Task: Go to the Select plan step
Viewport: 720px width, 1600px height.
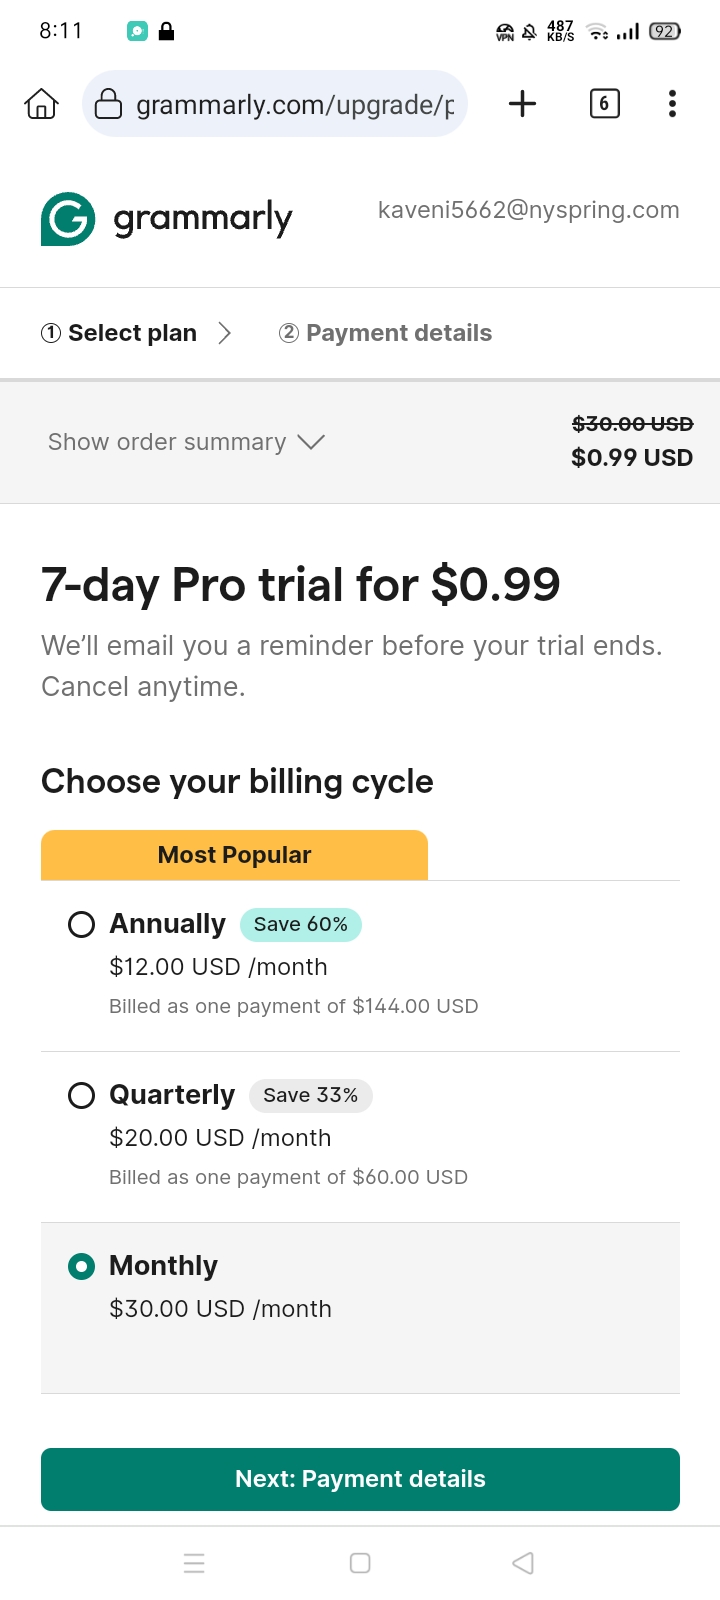Action: [119, 333]
